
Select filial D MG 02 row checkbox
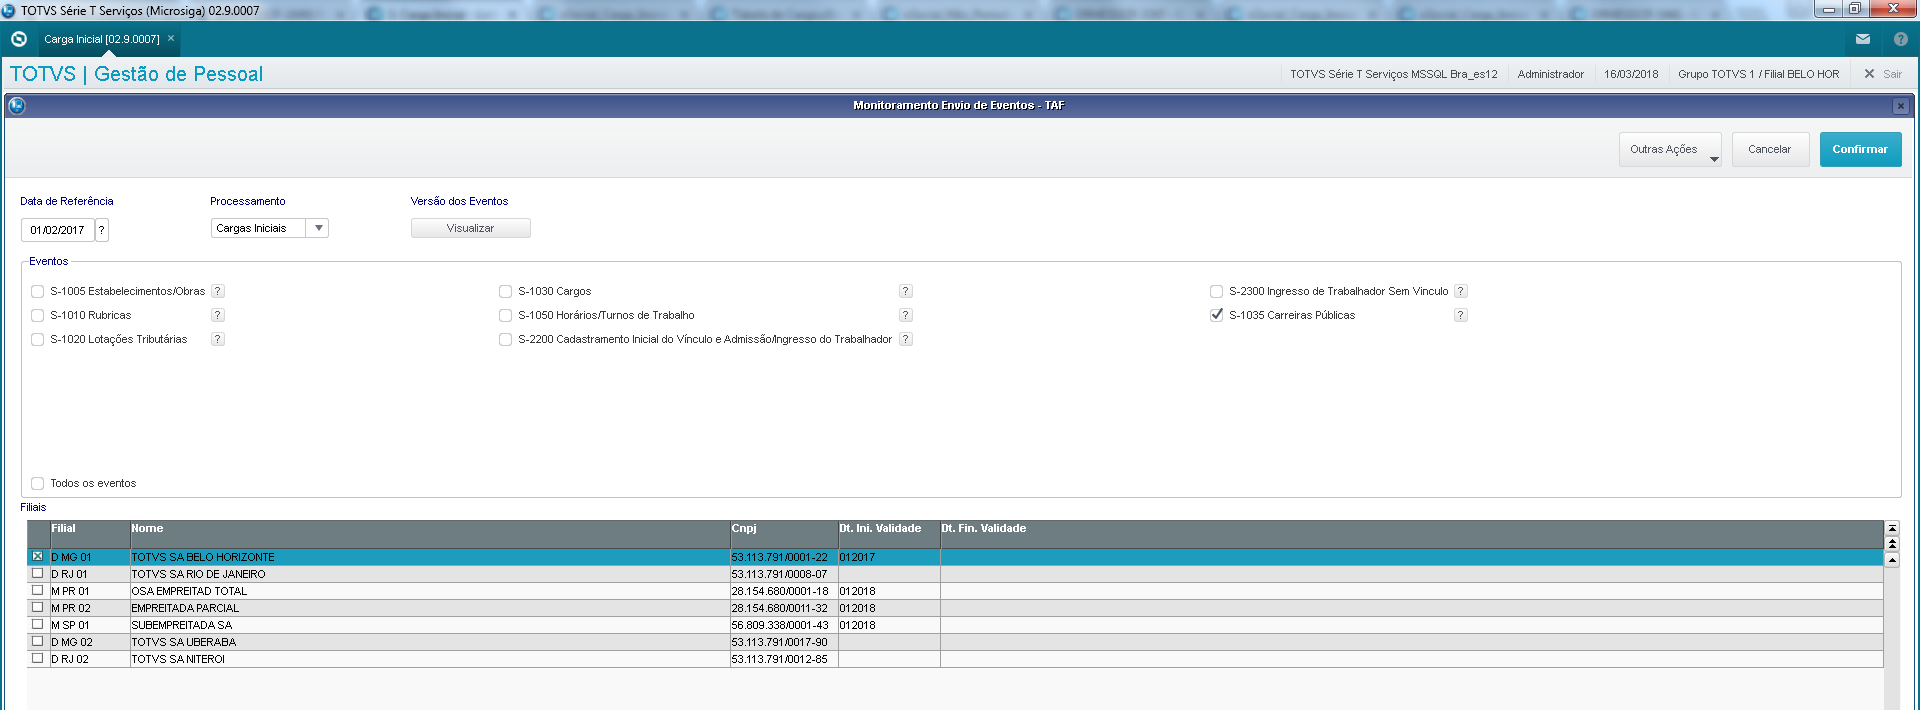tap(38, 642)
